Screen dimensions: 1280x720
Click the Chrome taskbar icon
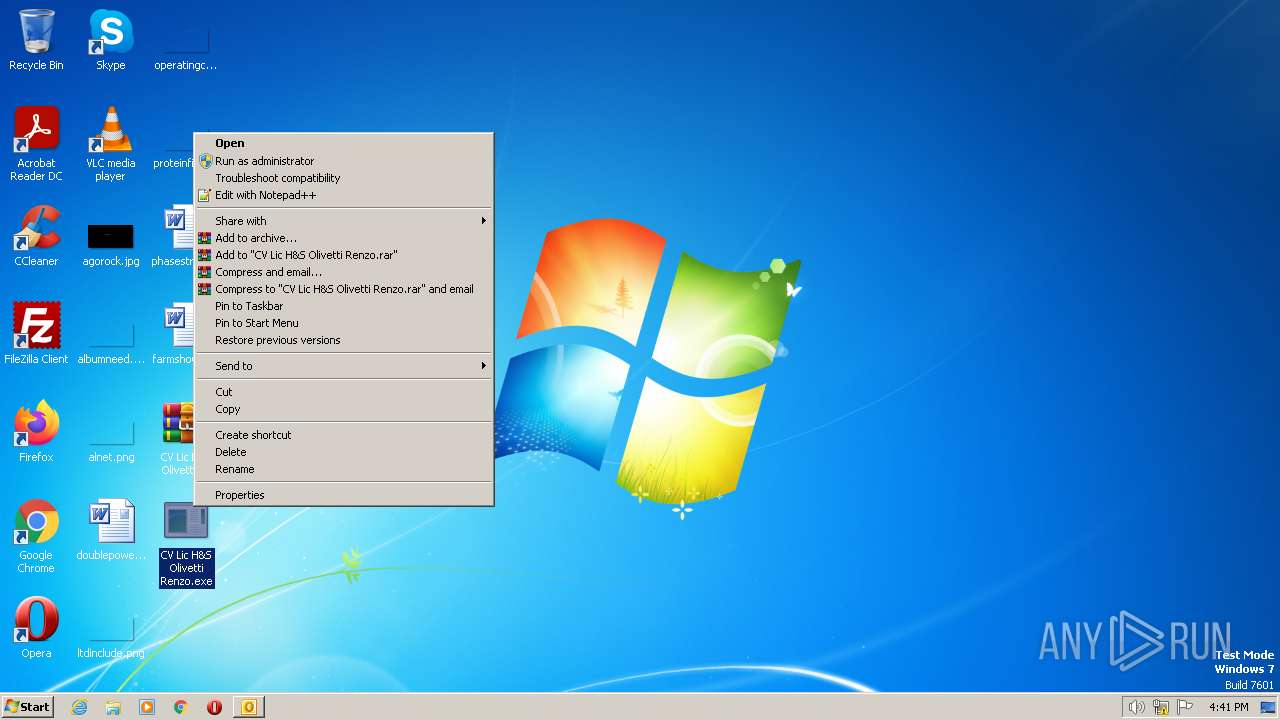pyautogui.click(x=181, y=707)
